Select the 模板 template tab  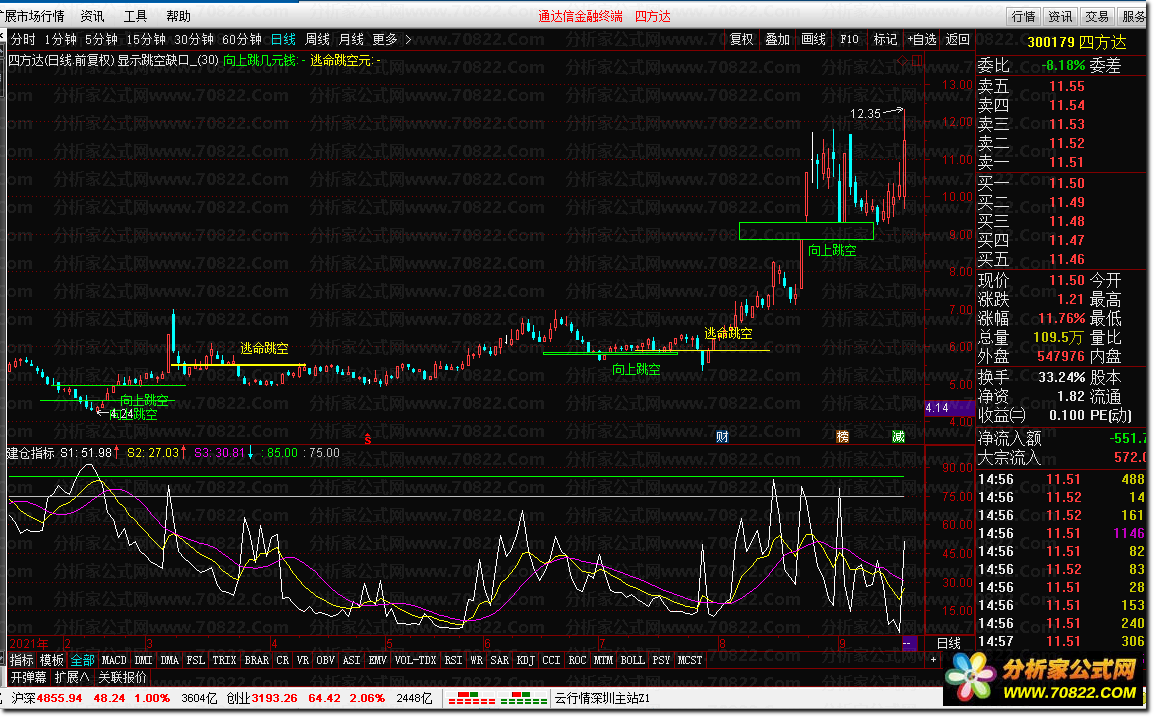point(52,660)
